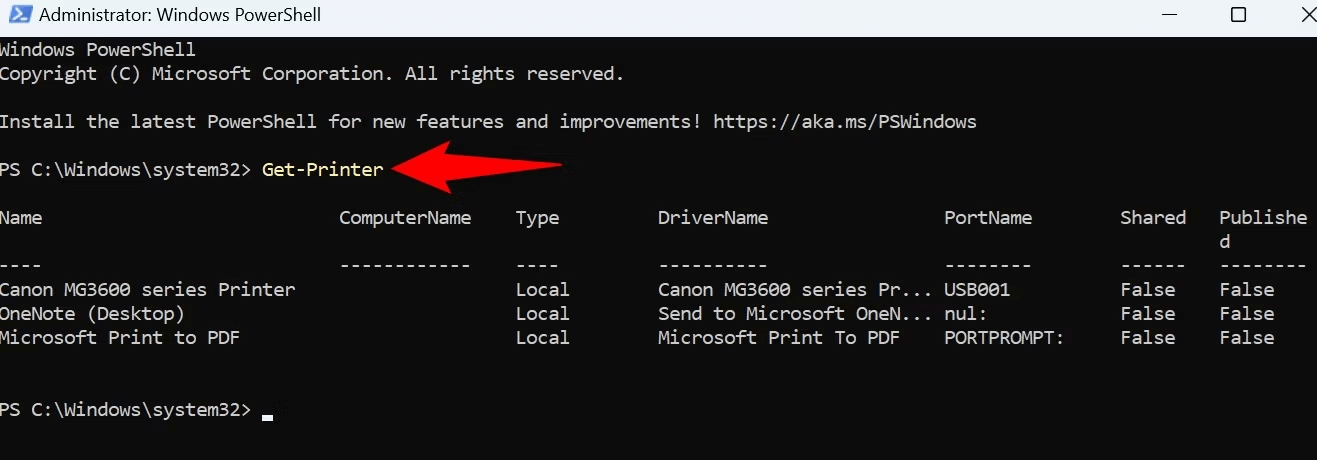Close the PowerShell window
This screenshot has width=1317, height=460.
pos(1302,15)
